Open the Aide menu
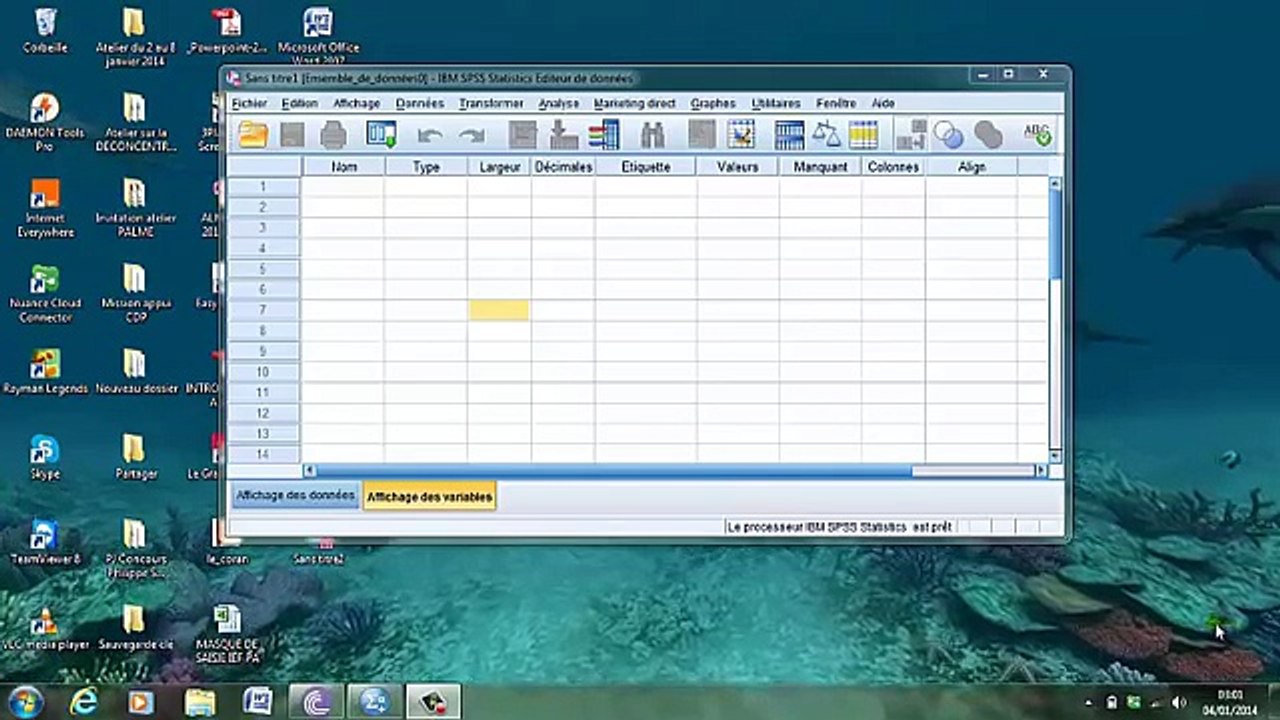Image resolution: width=1280 pixels, height=720 pixels. 883,103
